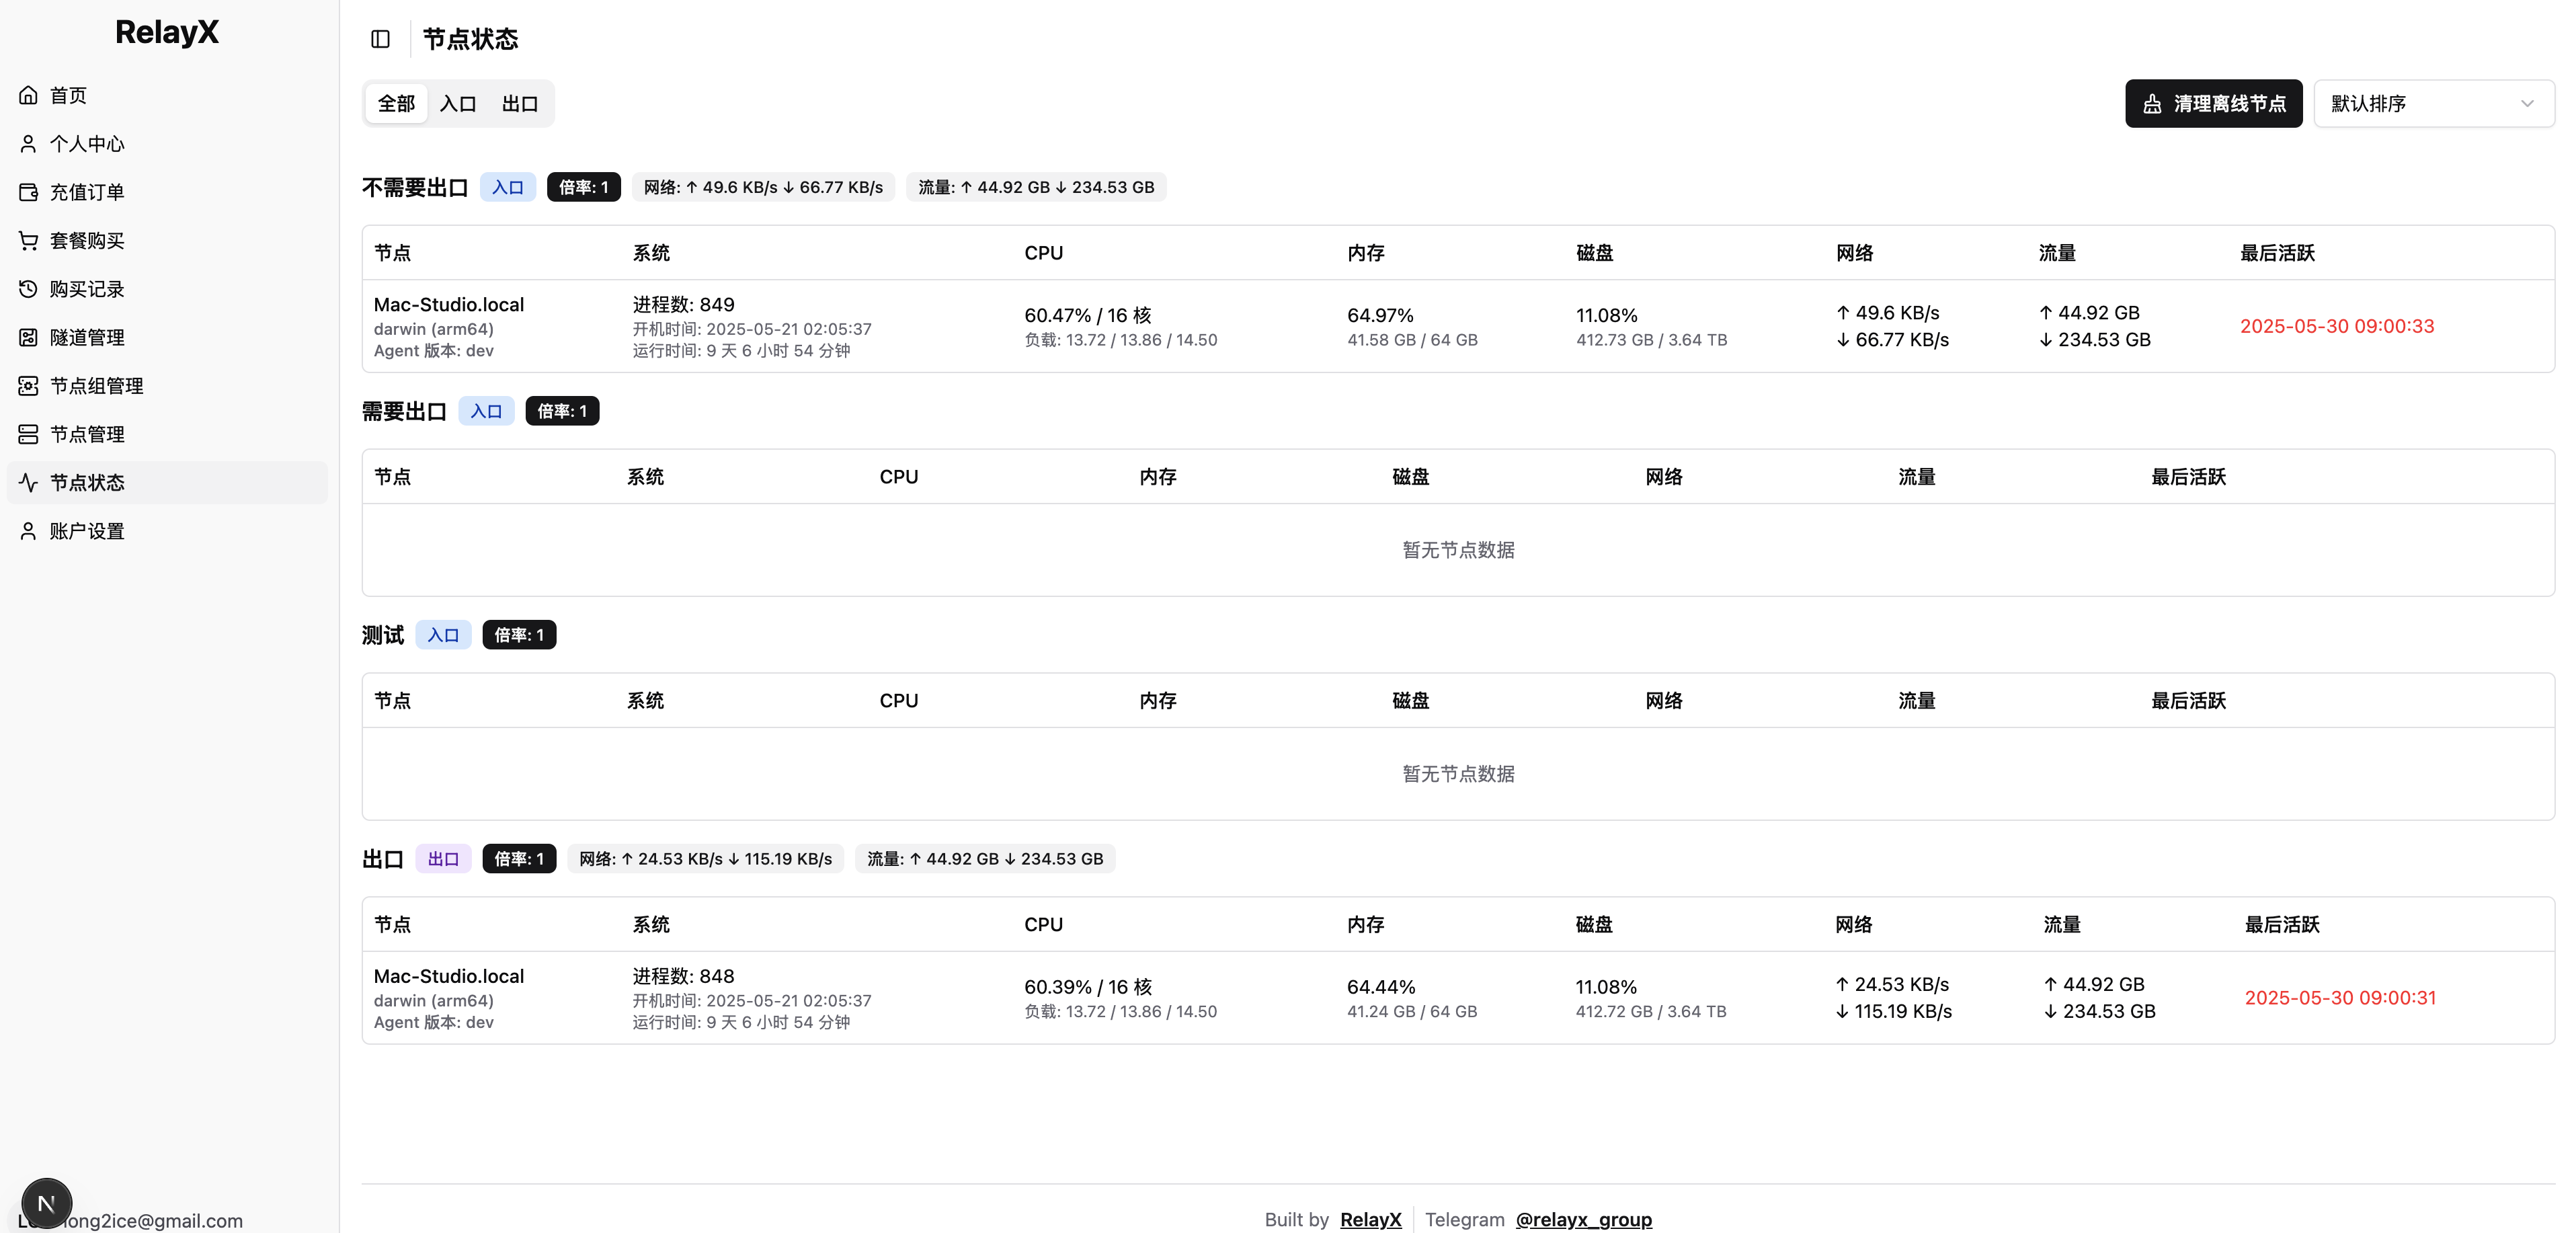Click the shopping cart icon for 套餐购买
Image resolution: width=2576 pixels, height=1233 pixels.
(28, 240)
